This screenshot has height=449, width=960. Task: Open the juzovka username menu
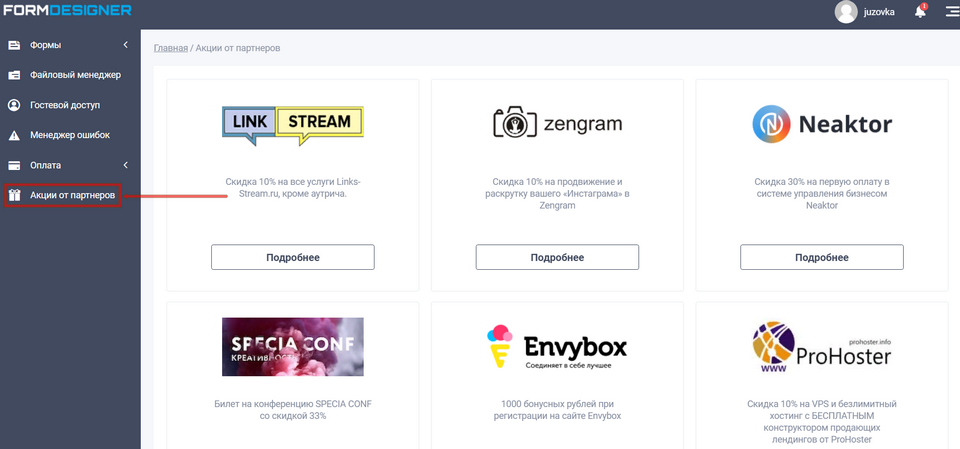[x=885, y=12]
